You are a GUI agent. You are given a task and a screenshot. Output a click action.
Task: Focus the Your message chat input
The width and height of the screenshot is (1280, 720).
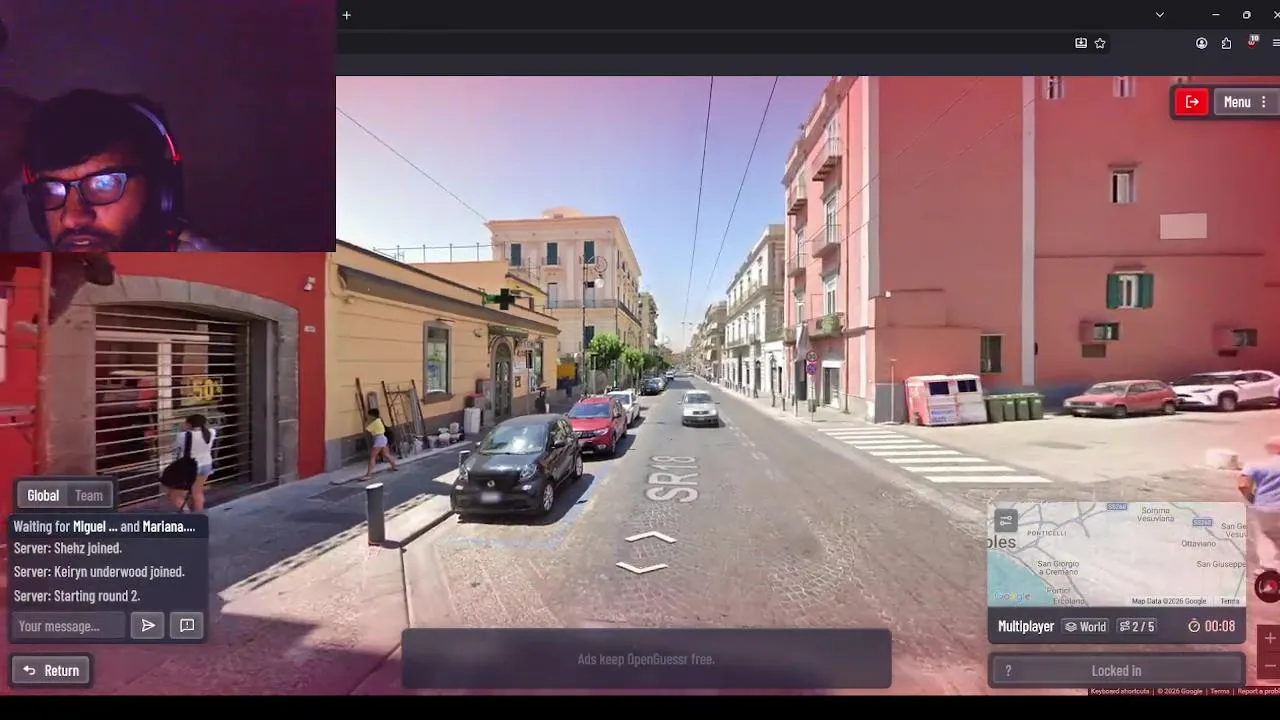pos(68,626)
